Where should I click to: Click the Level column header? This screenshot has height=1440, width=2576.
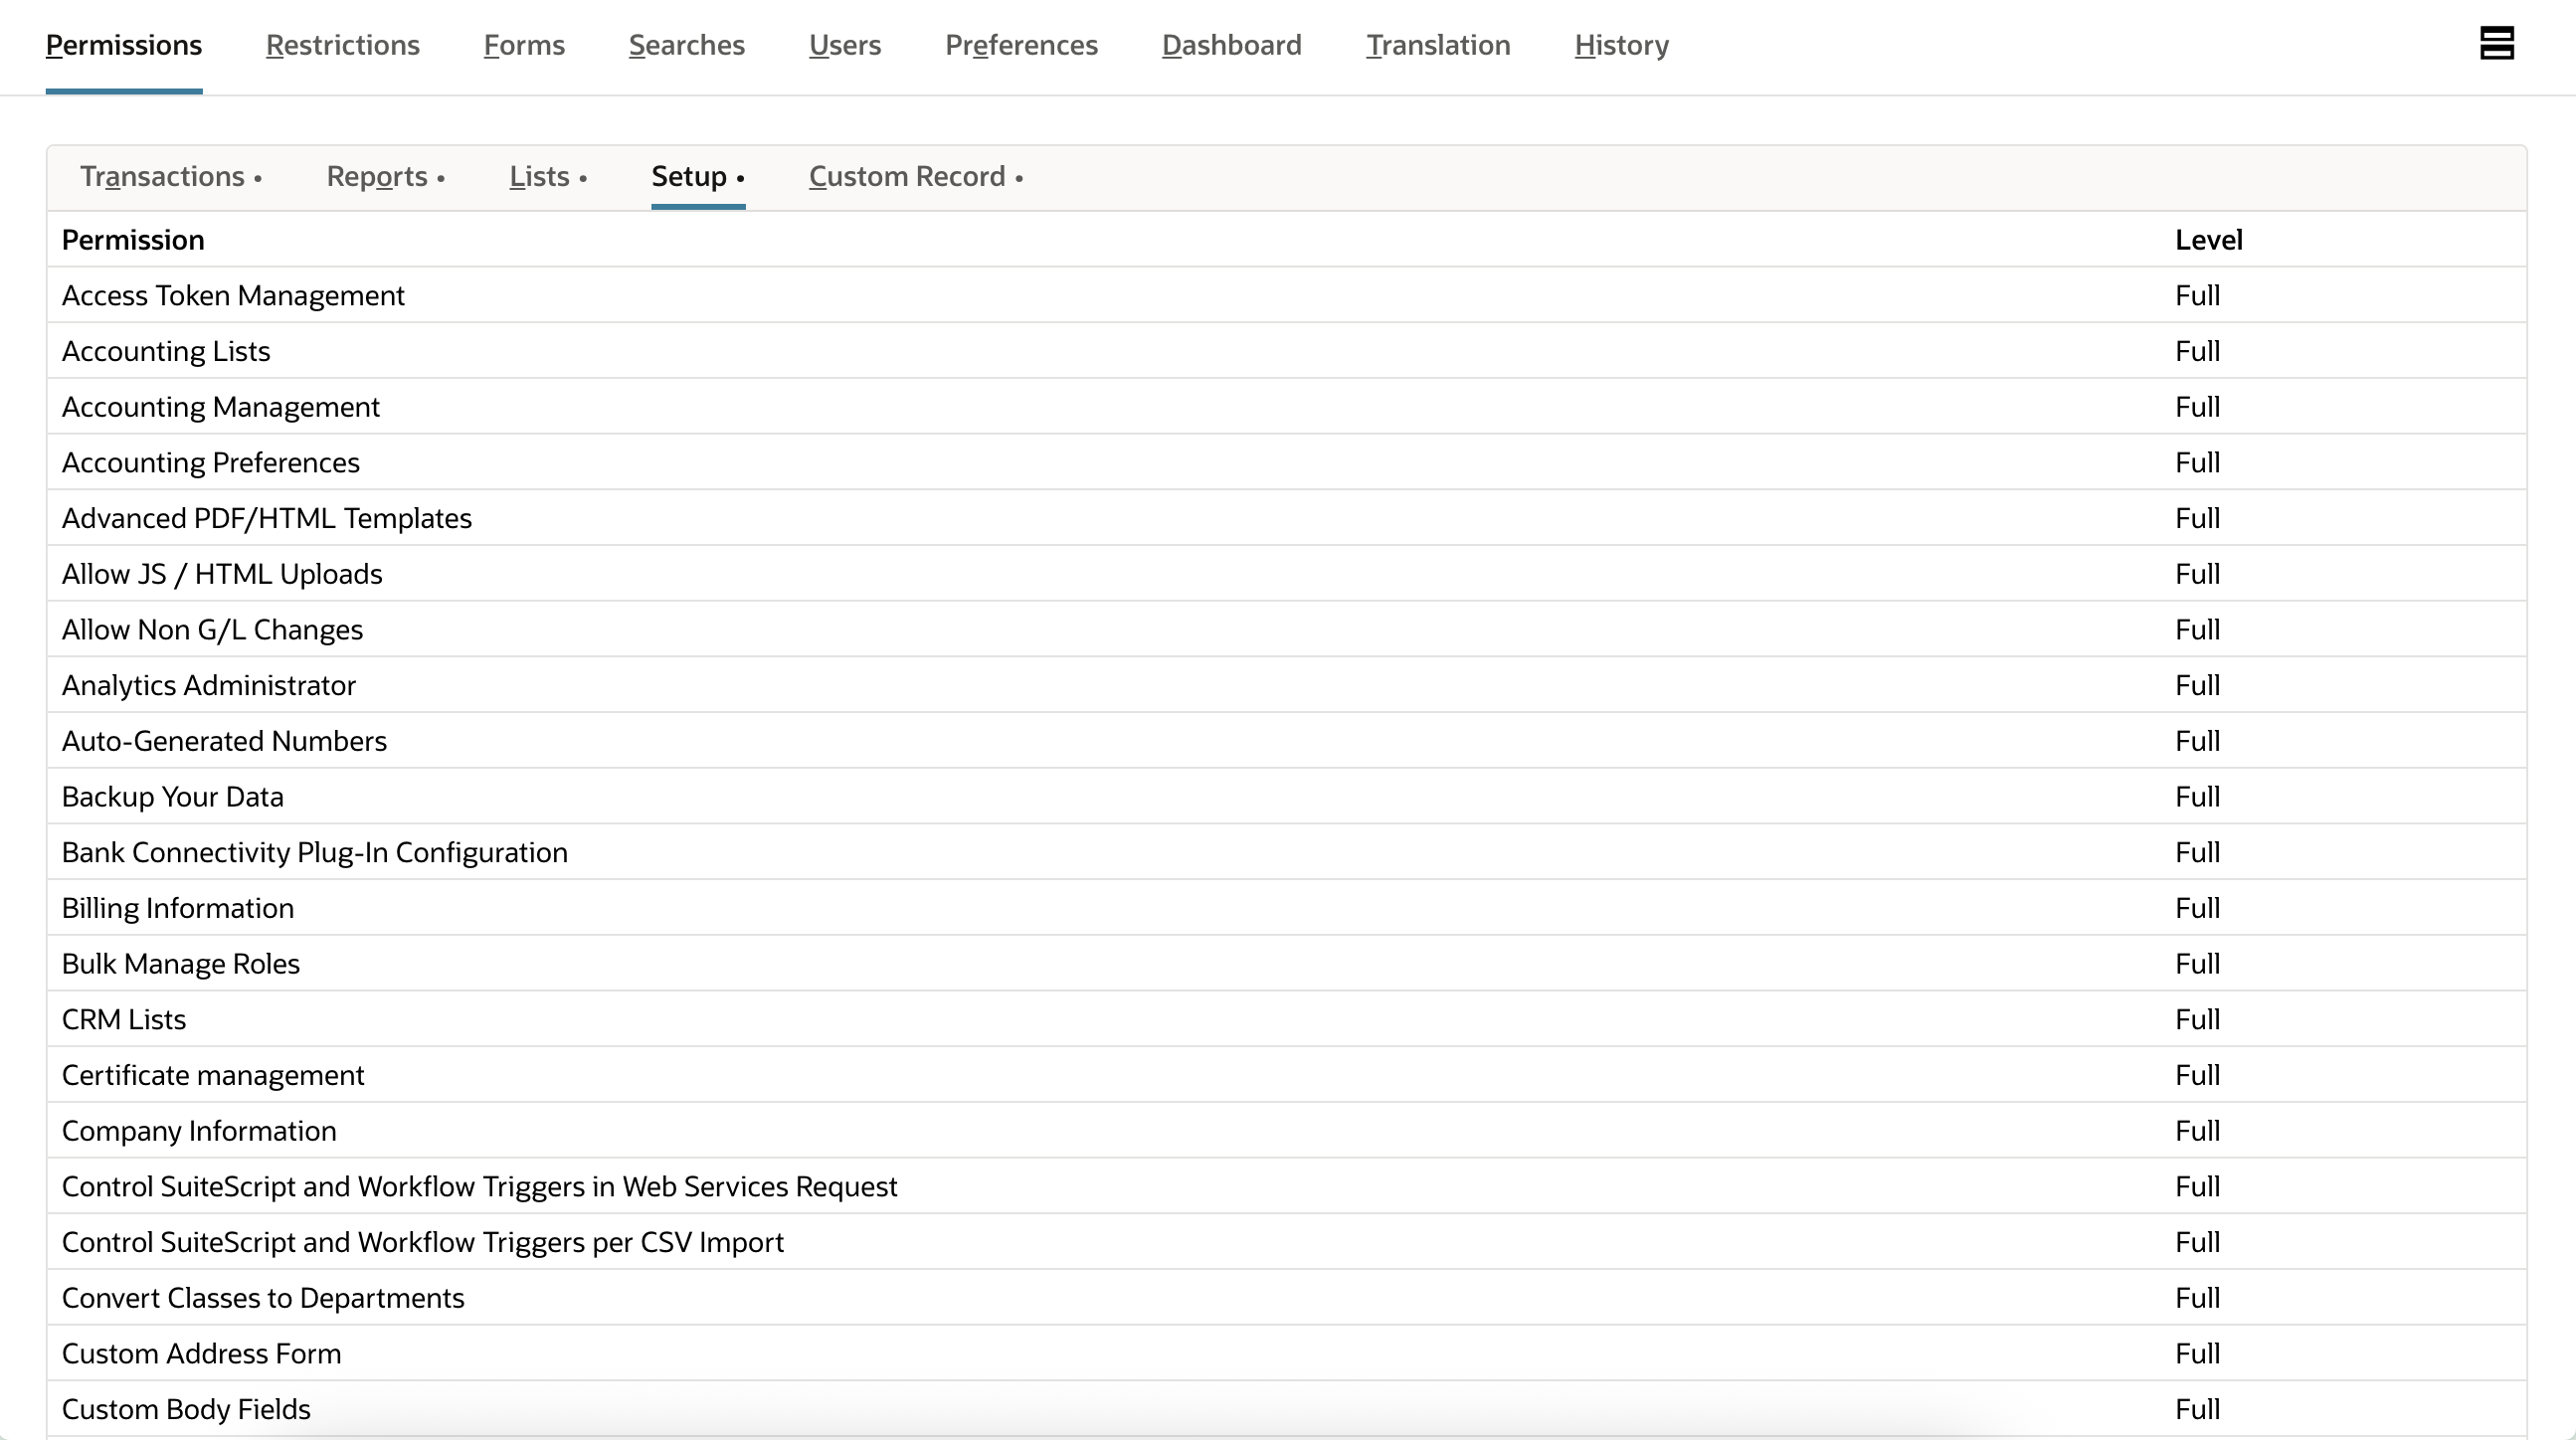(x=2208, y=240)
